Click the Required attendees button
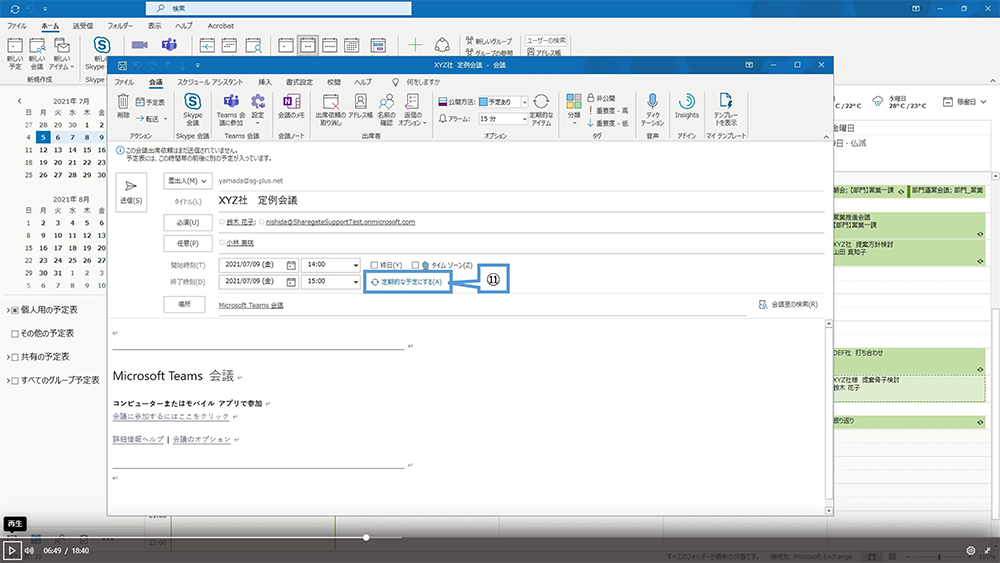 [x=188, y=223]
